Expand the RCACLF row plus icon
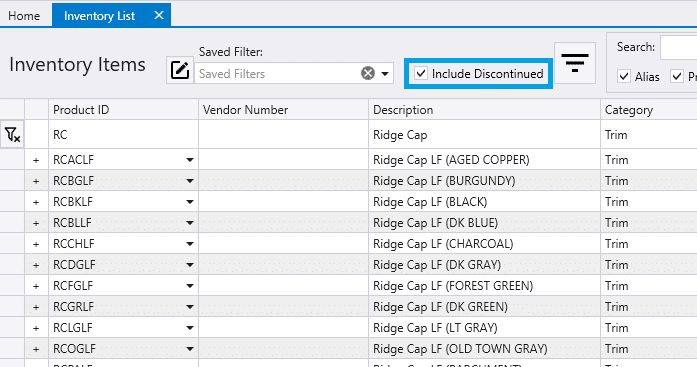The width and height of the screenshot is (697, 367). click(x=36, y=160)
